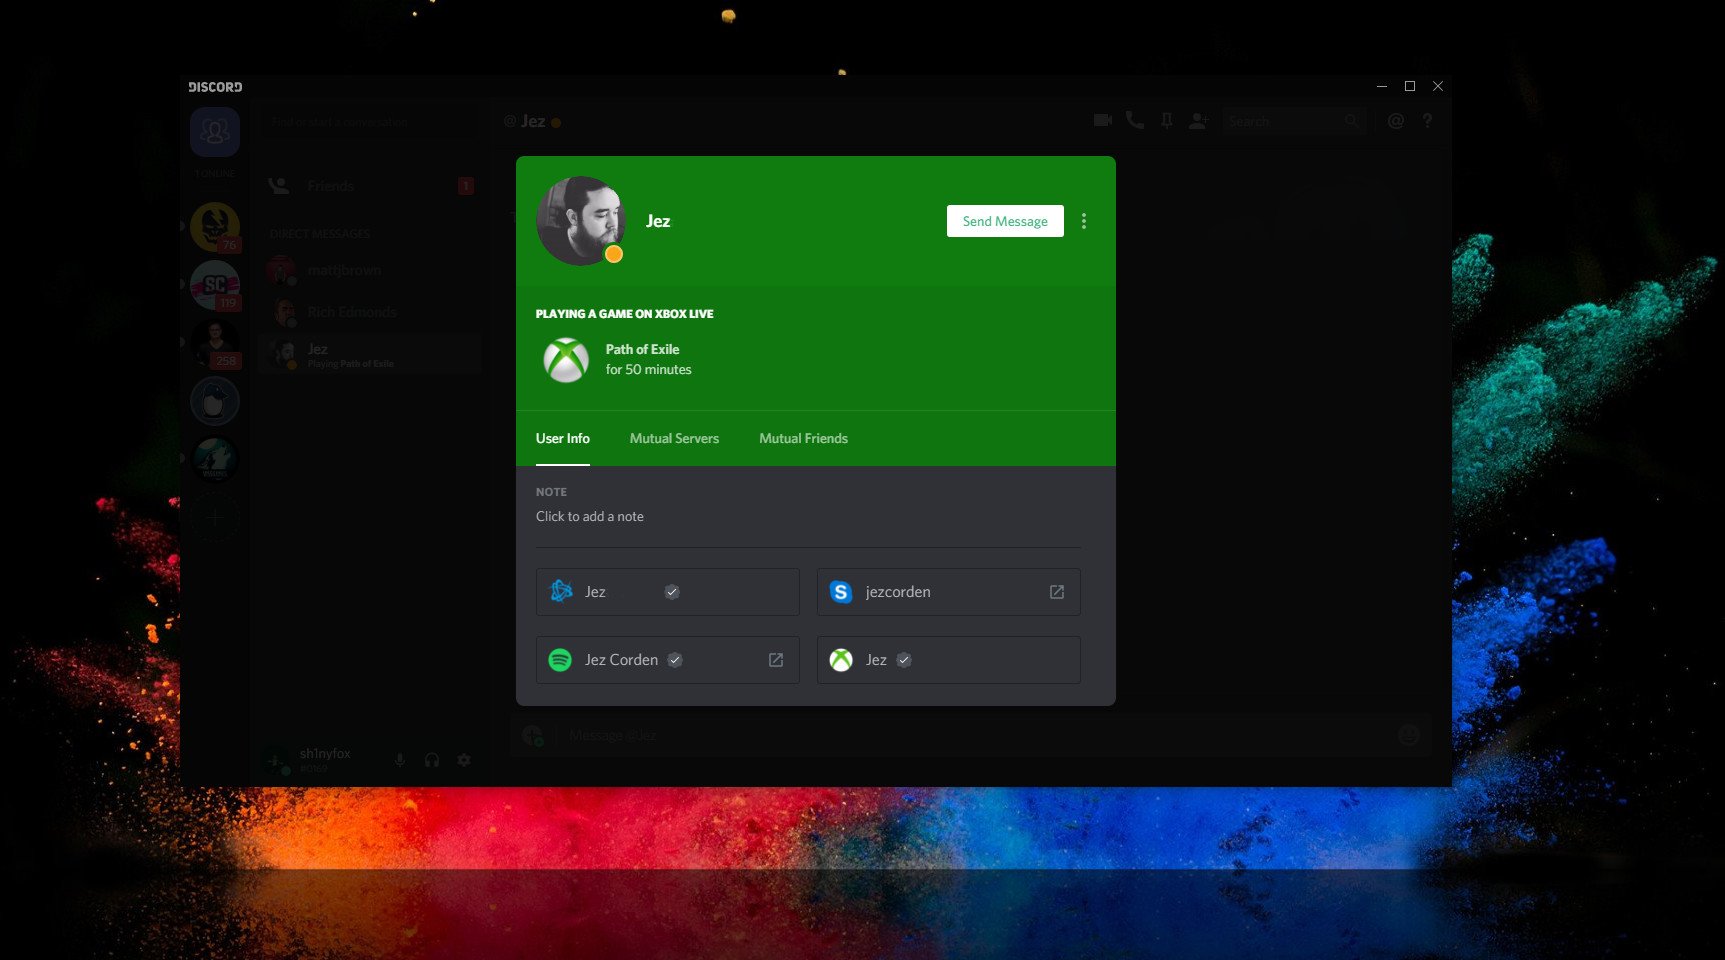Click verified badge next to Jez Corden
The width and height of the screenshot is (1725, 960).
tap(675, 660)
